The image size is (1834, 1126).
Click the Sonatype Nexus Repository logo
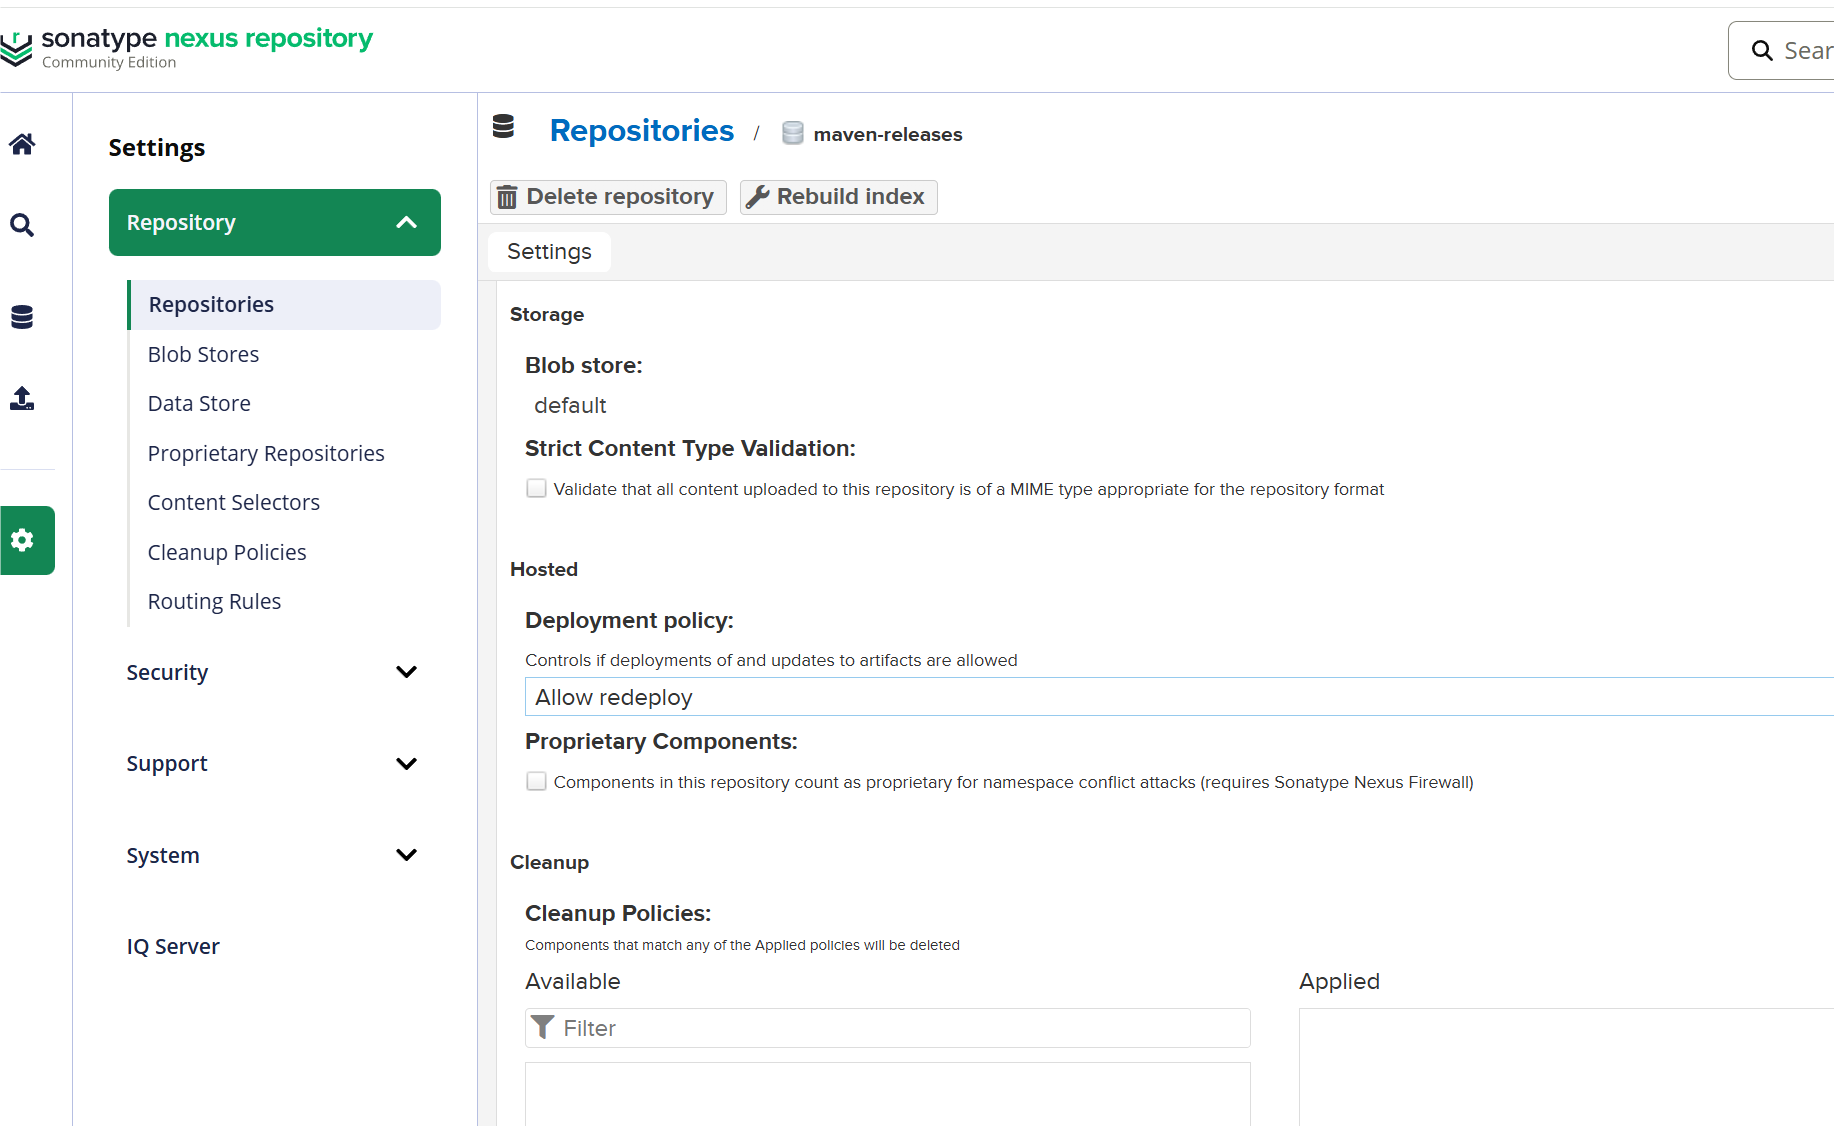187,47
